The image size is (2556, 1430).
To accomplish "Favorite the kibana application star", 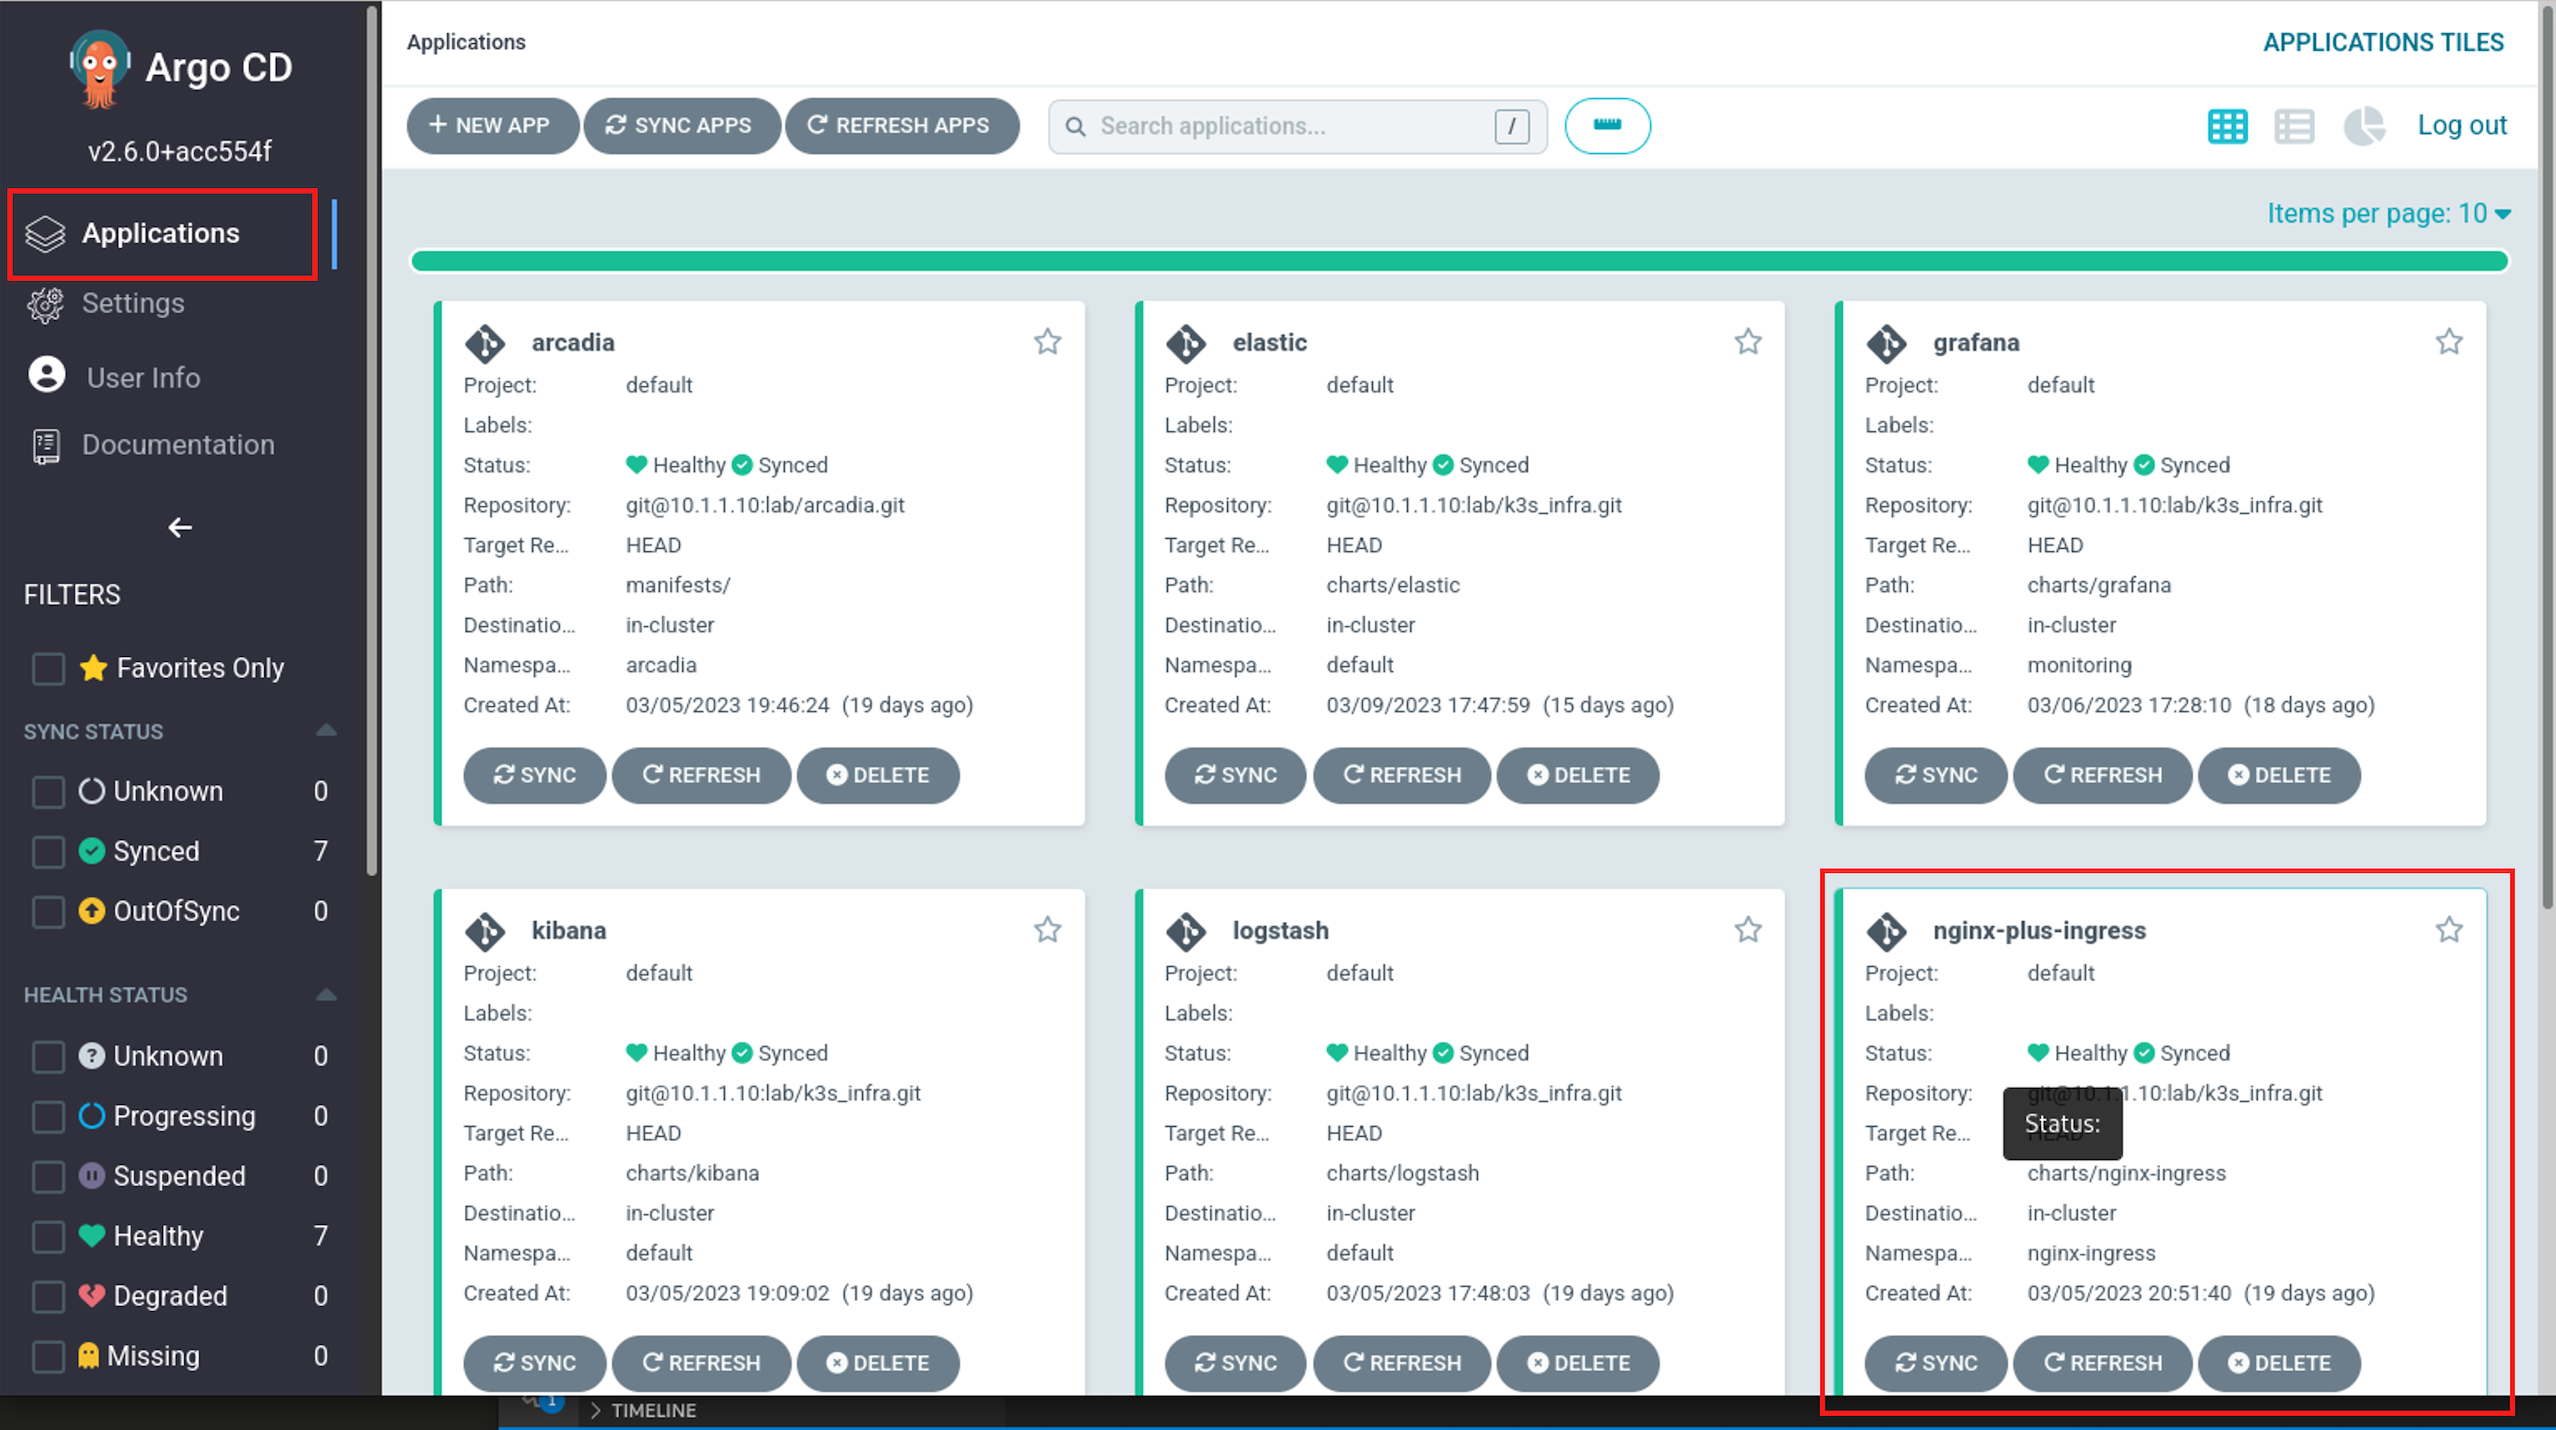I will (x=1047, y=930).
